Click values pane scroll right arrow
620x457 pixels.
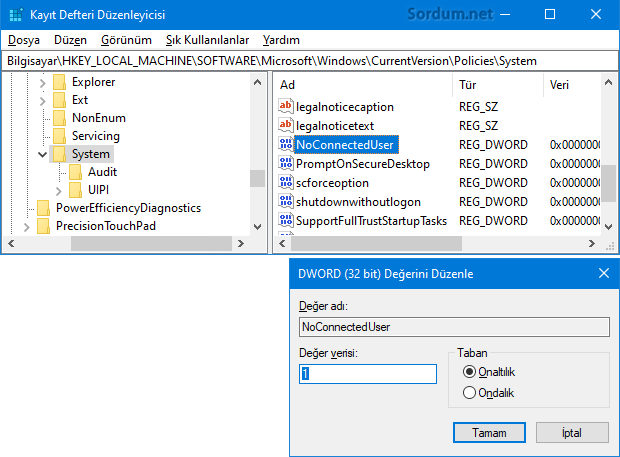coord(592,244)
